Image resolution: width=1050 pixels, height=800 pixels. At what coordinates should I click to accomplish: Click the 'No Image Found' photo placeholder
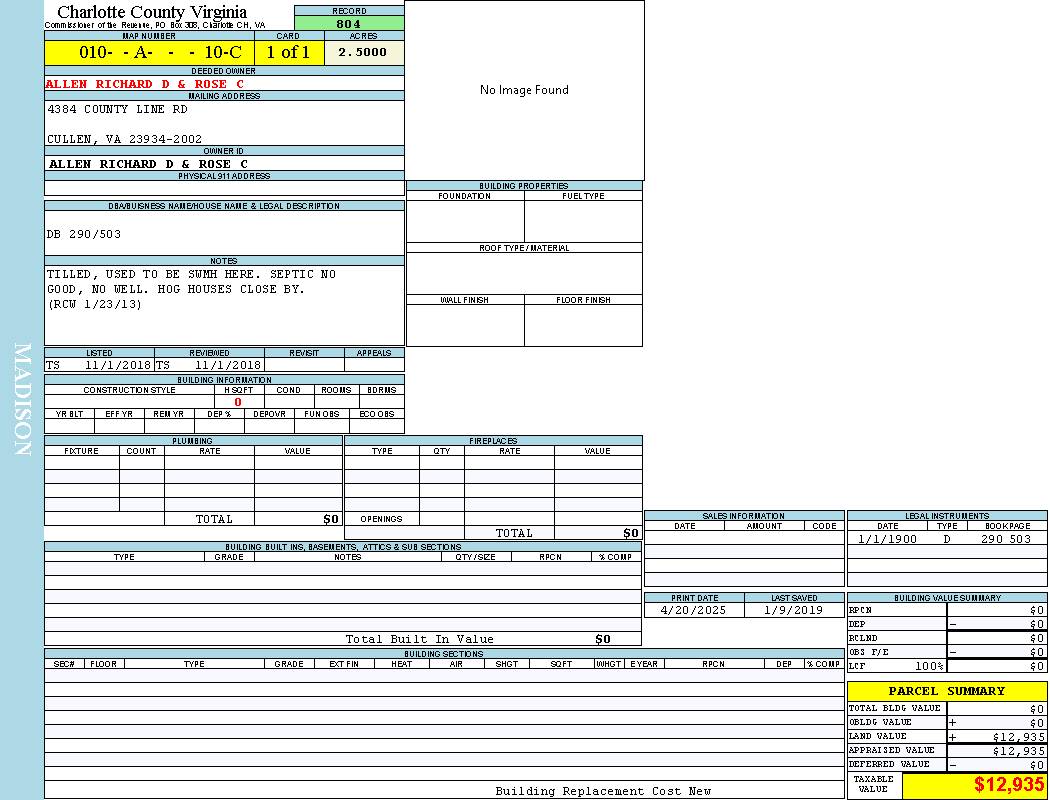click(524, 90)
